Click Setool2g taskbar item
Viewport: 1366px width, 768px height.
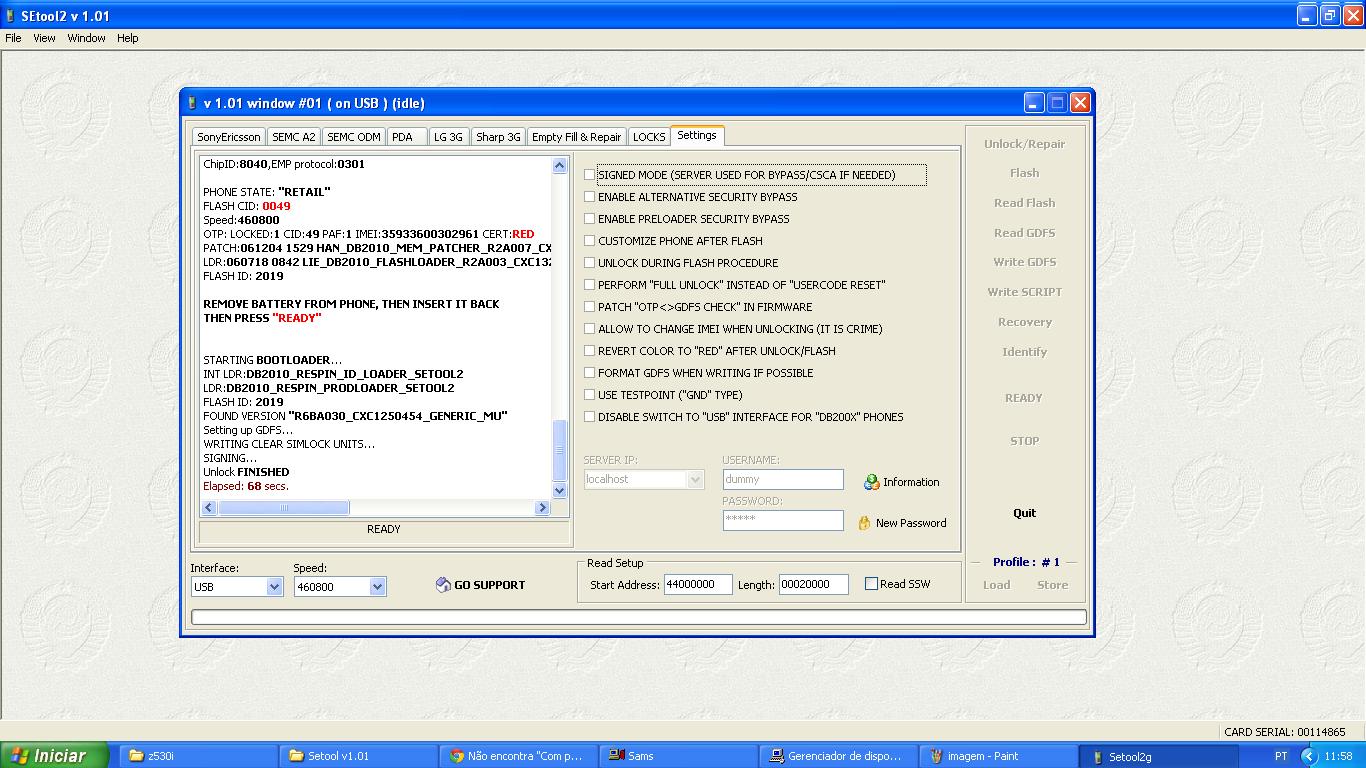[x=1159, y=756]
